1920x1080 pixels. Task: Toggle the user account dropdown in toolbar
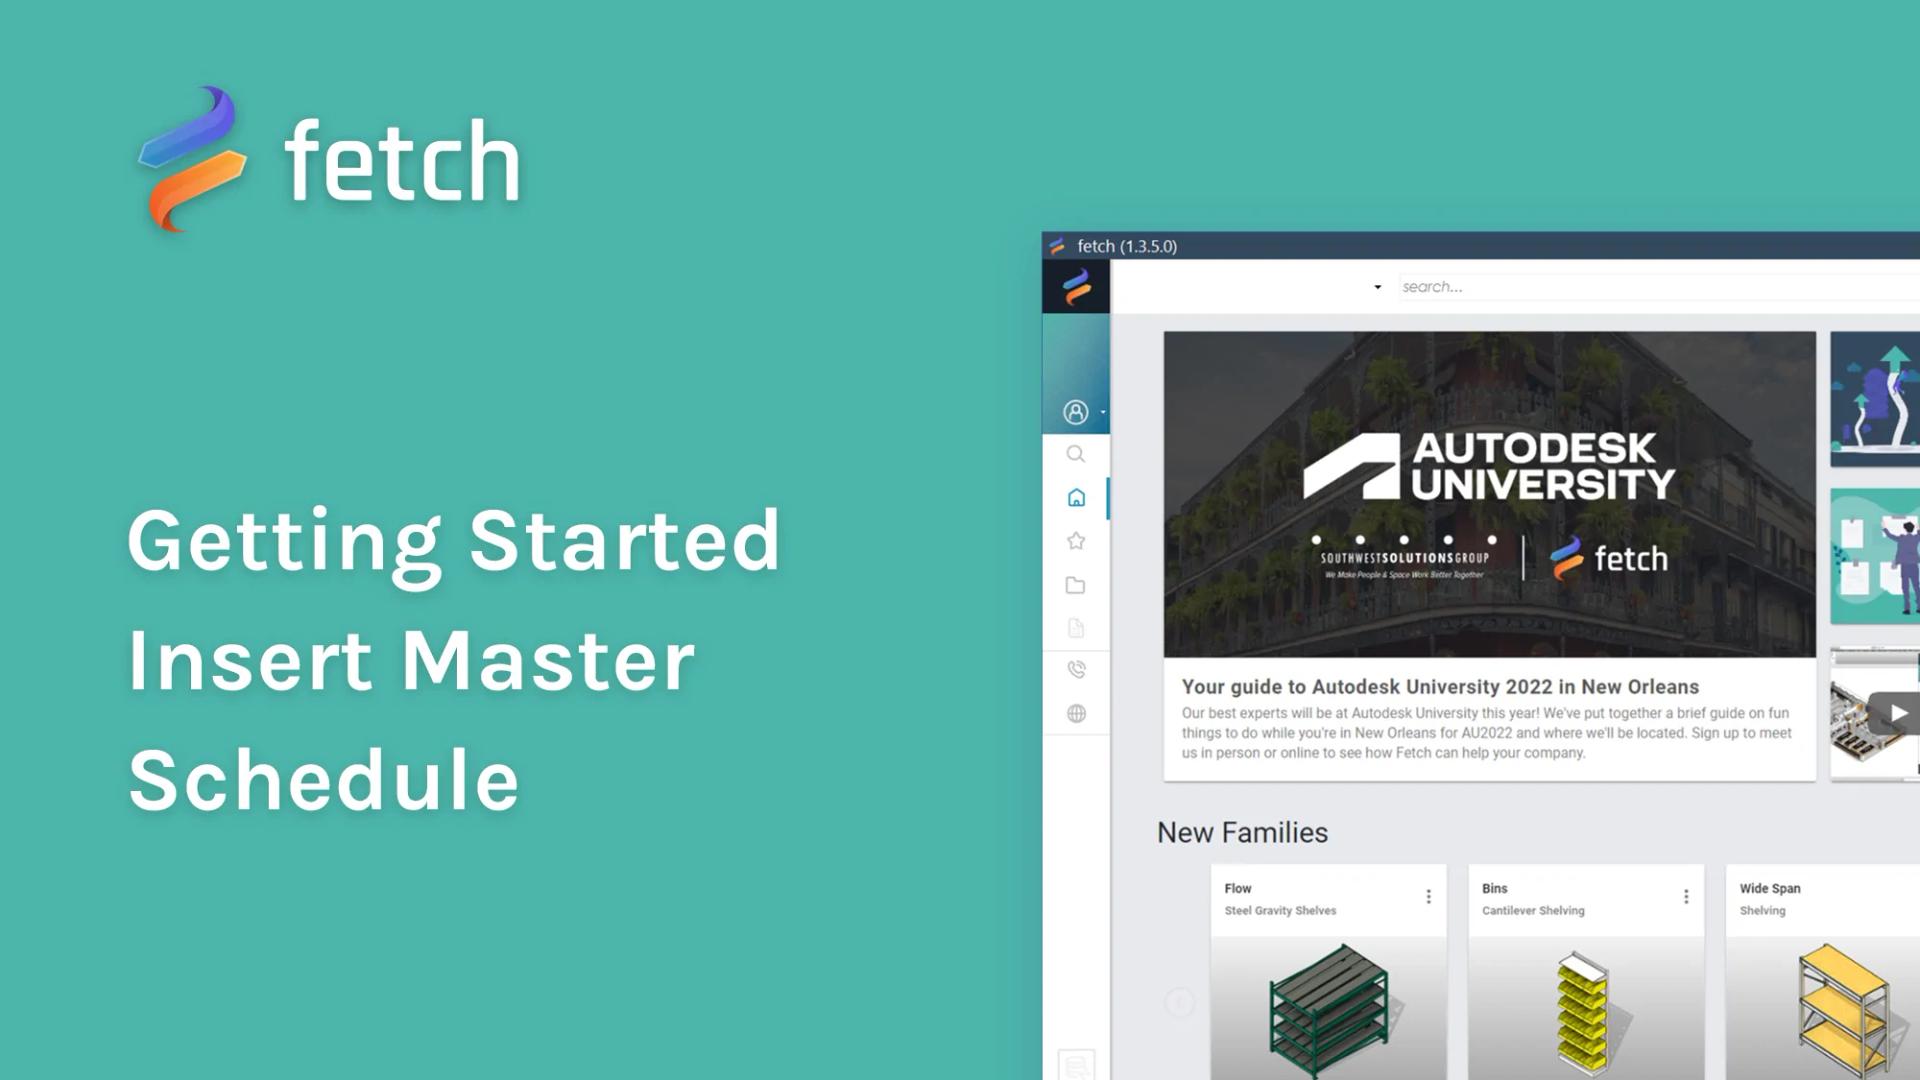1081,410
